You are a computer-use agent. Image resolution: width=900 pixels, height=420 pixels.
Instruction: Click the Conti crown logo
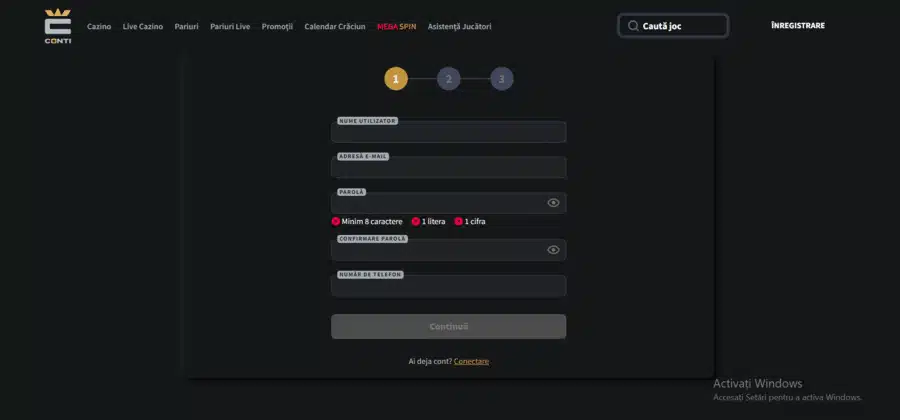click(x=58, y=26)
